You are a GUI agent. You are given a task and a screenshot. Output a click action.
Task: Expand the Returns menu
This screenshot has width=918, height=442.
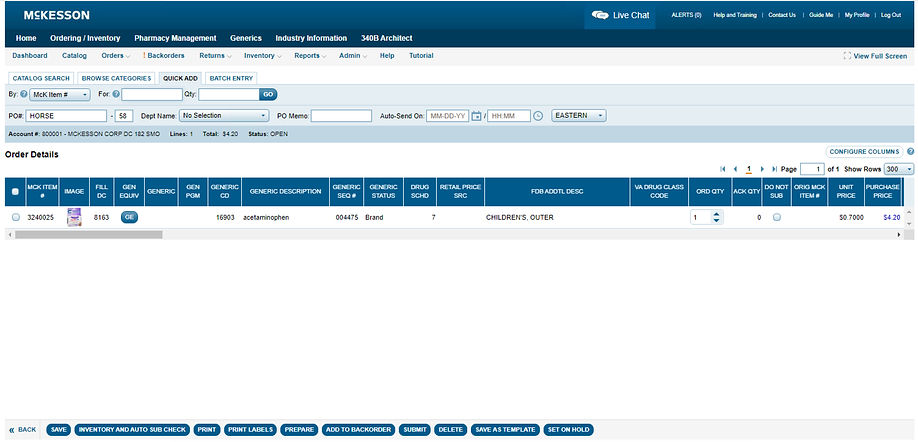pos(215,56)
